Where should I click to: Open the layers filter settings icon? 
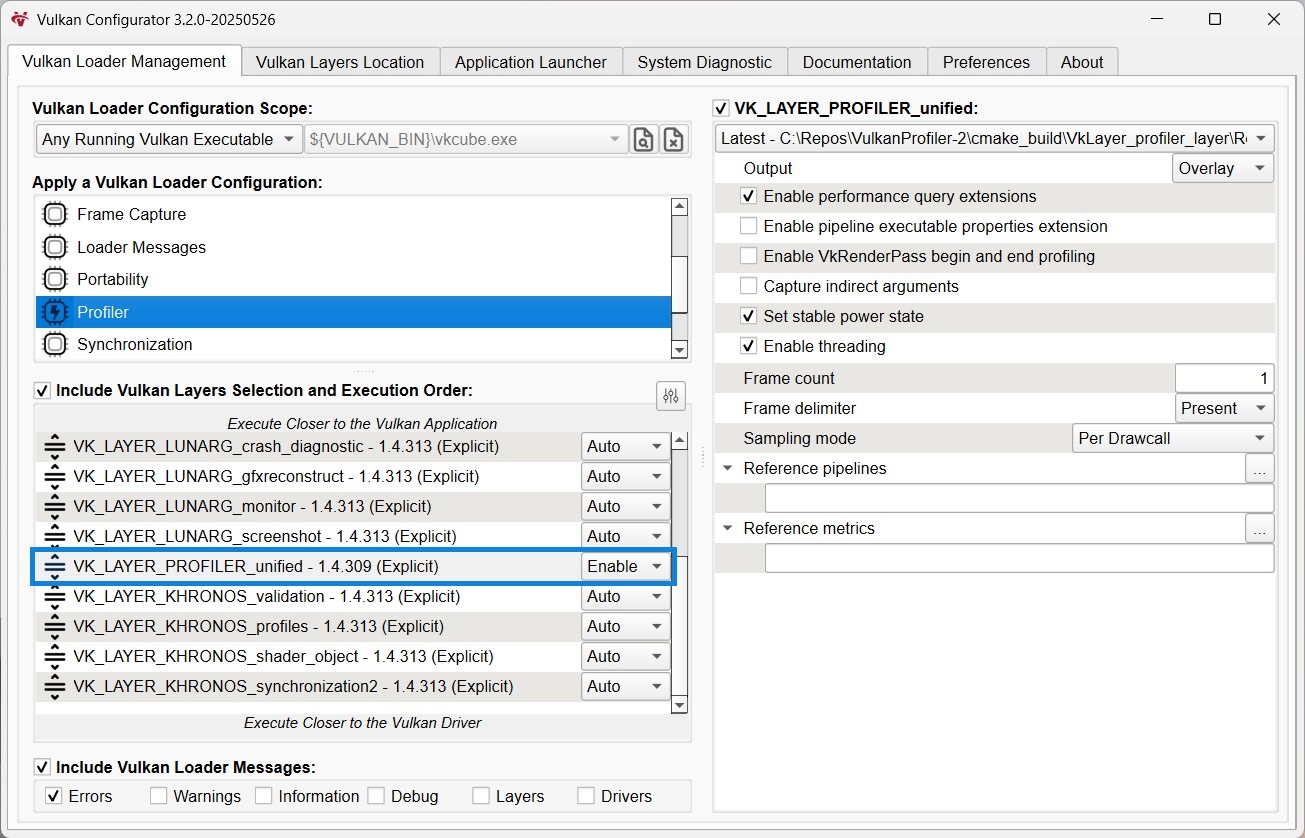[x=670, y=396]
